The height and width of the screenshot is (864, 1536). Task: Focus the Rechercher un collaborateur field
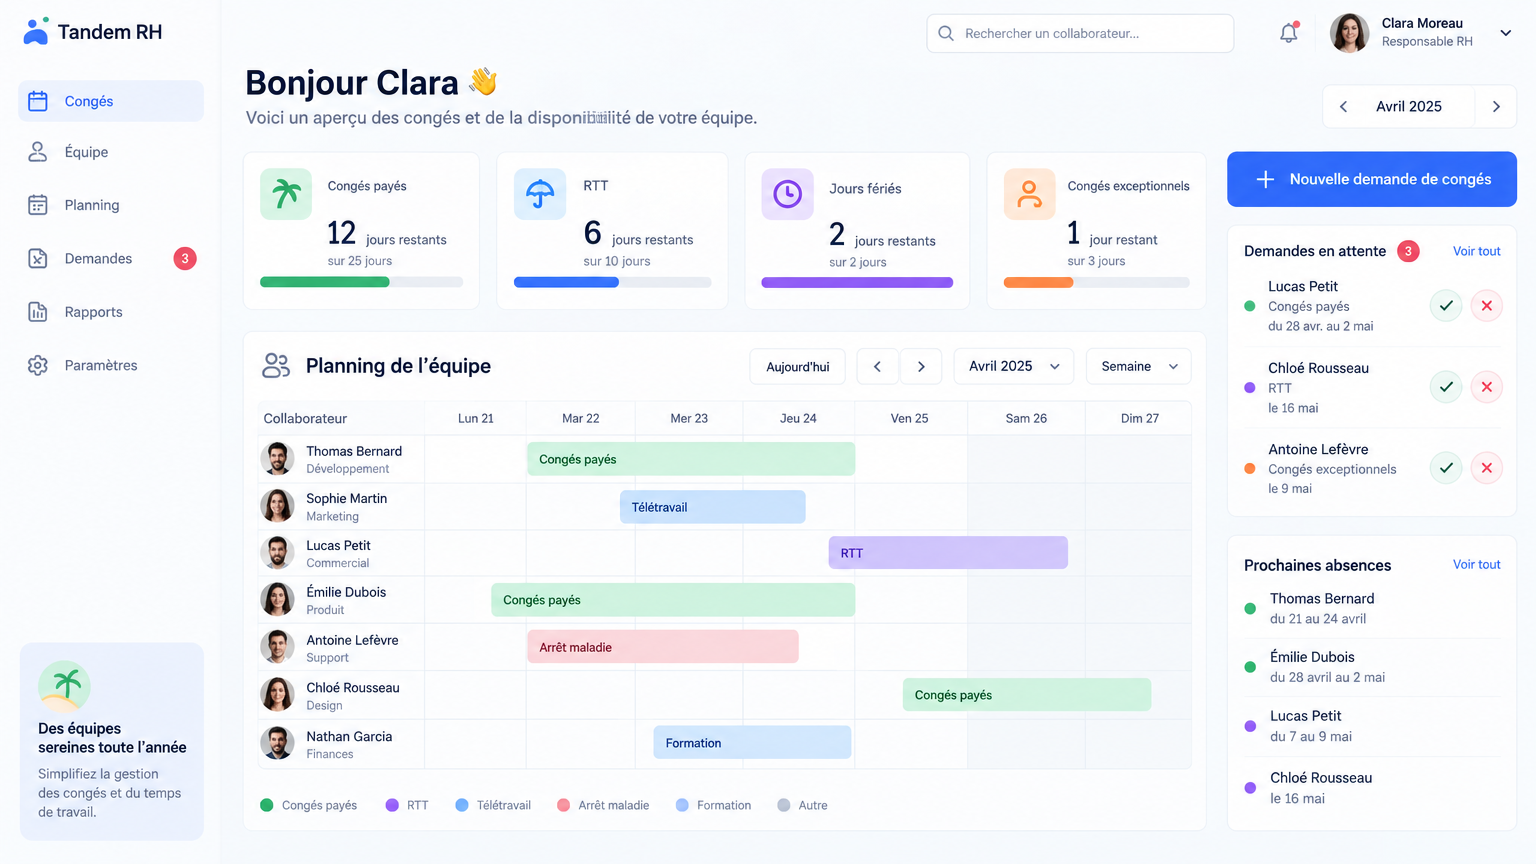[x=1080, y=33]
